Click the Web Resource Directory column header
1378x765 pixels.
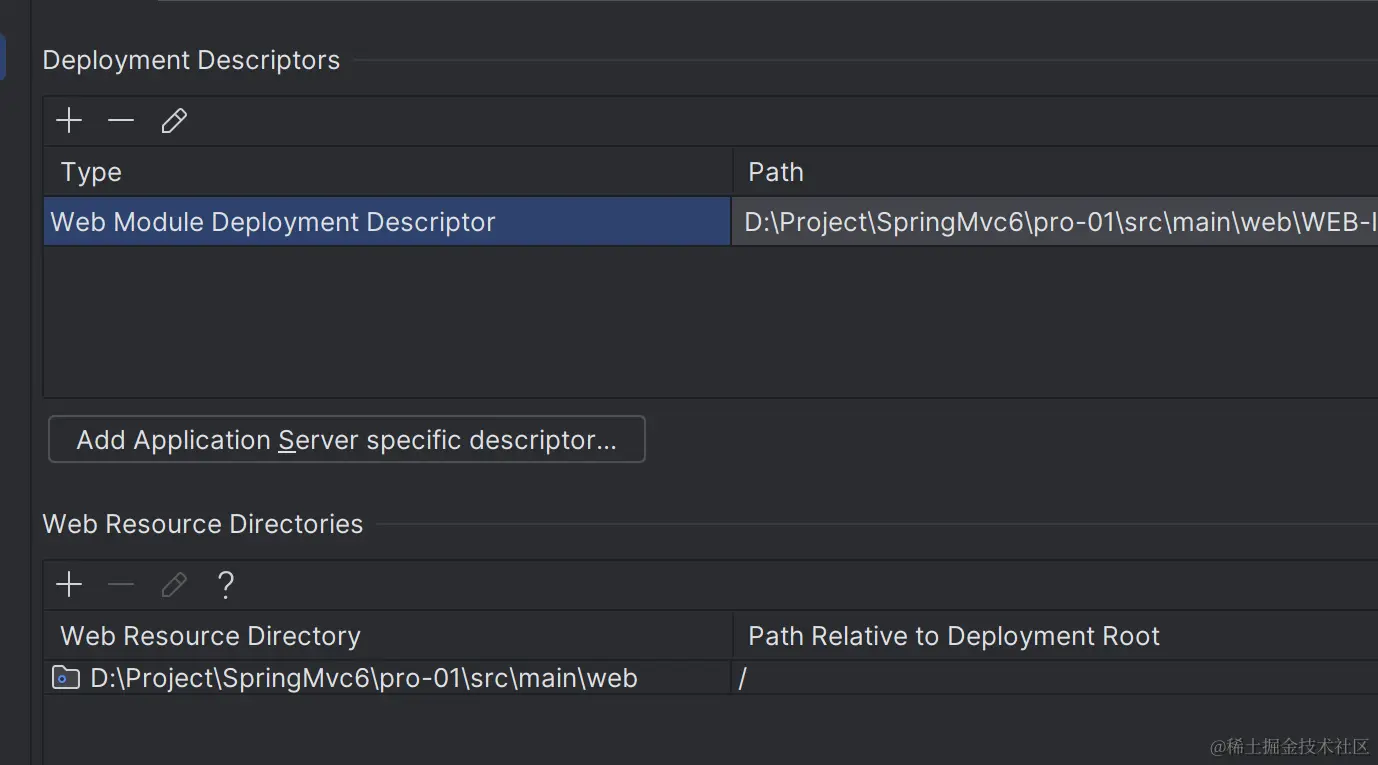pos(210,636)
